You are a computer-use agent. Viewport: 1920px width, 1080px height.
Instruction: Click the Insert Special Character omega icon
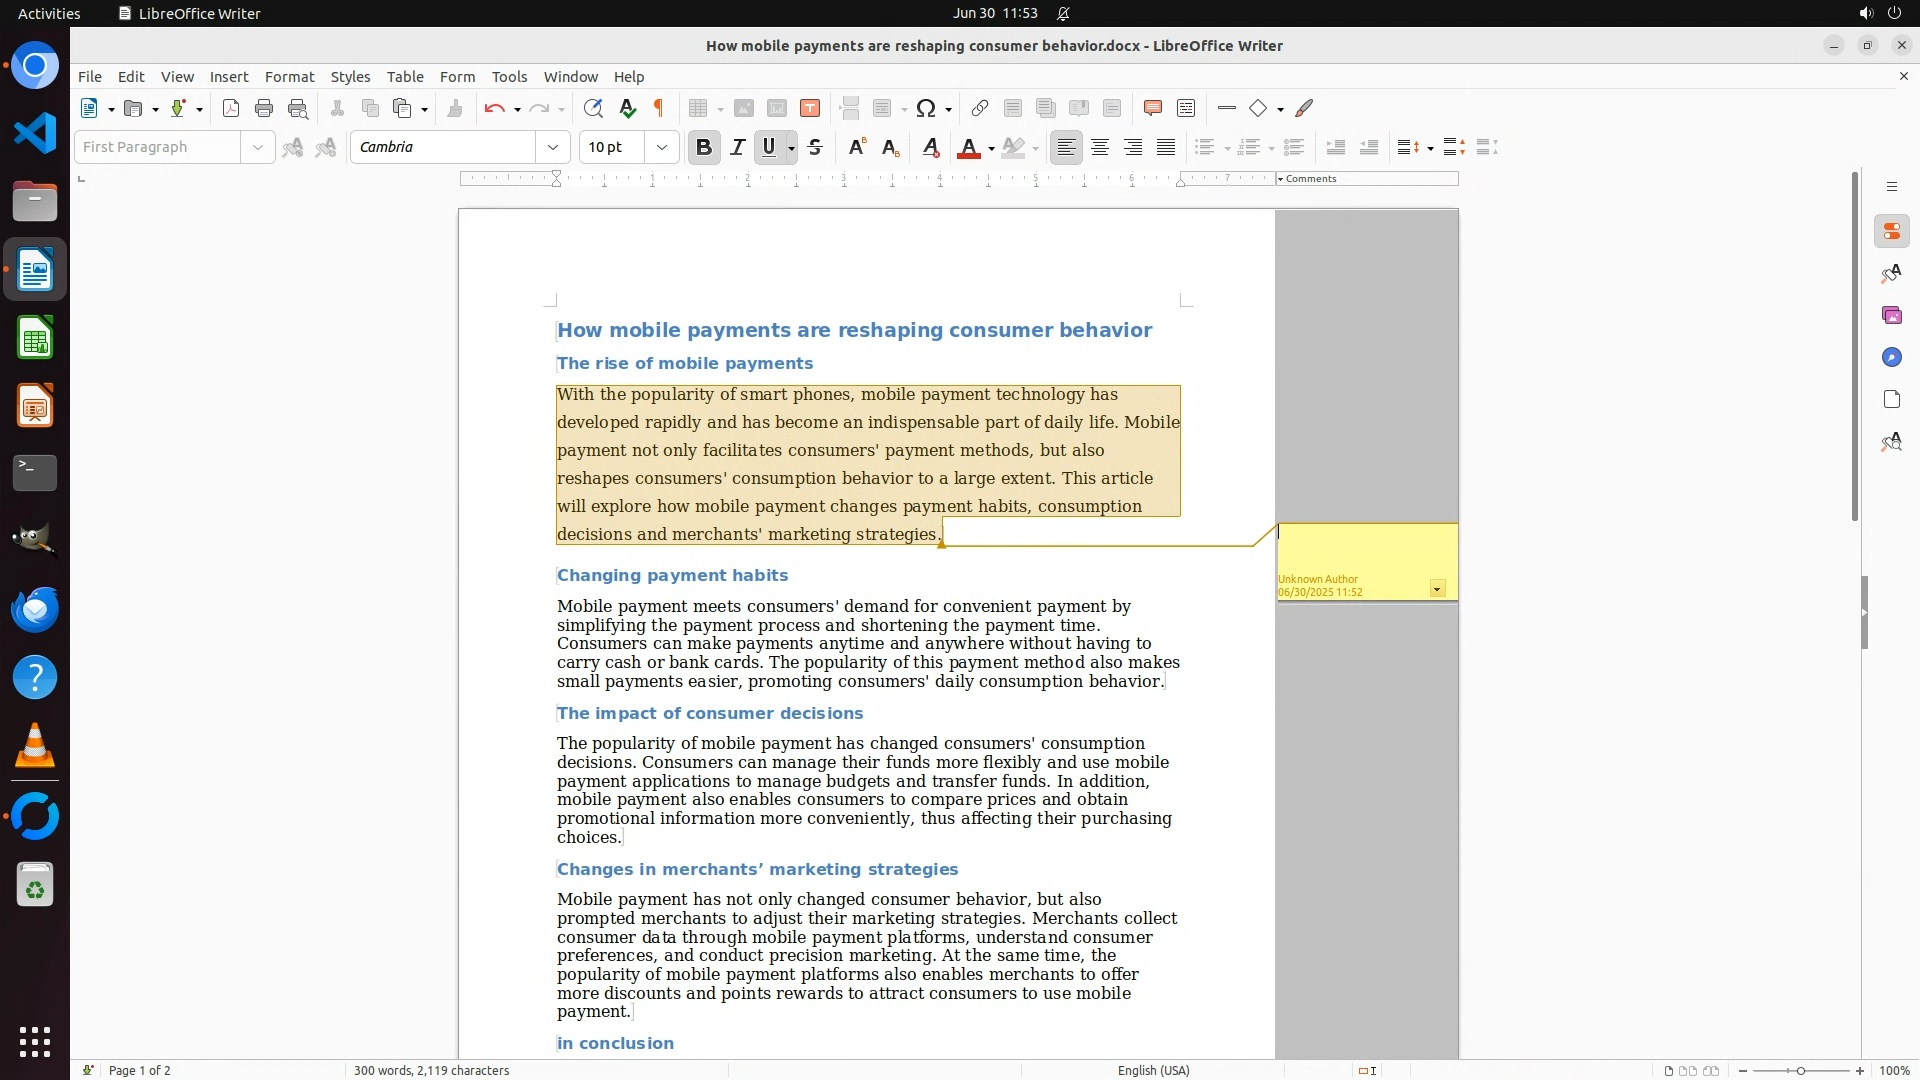click(926, 109)
